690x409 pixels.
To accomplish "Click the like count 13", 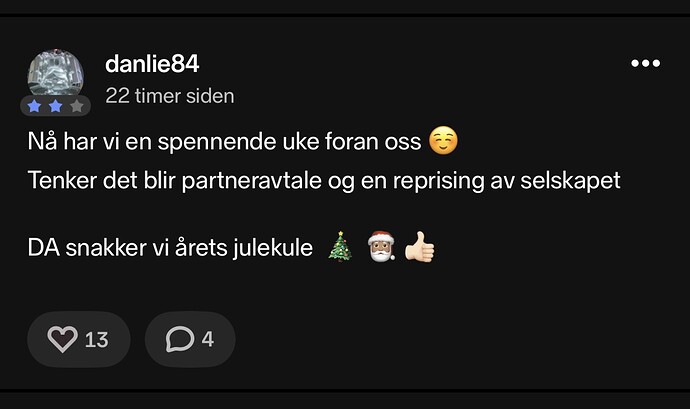I will tap(96, 340).
